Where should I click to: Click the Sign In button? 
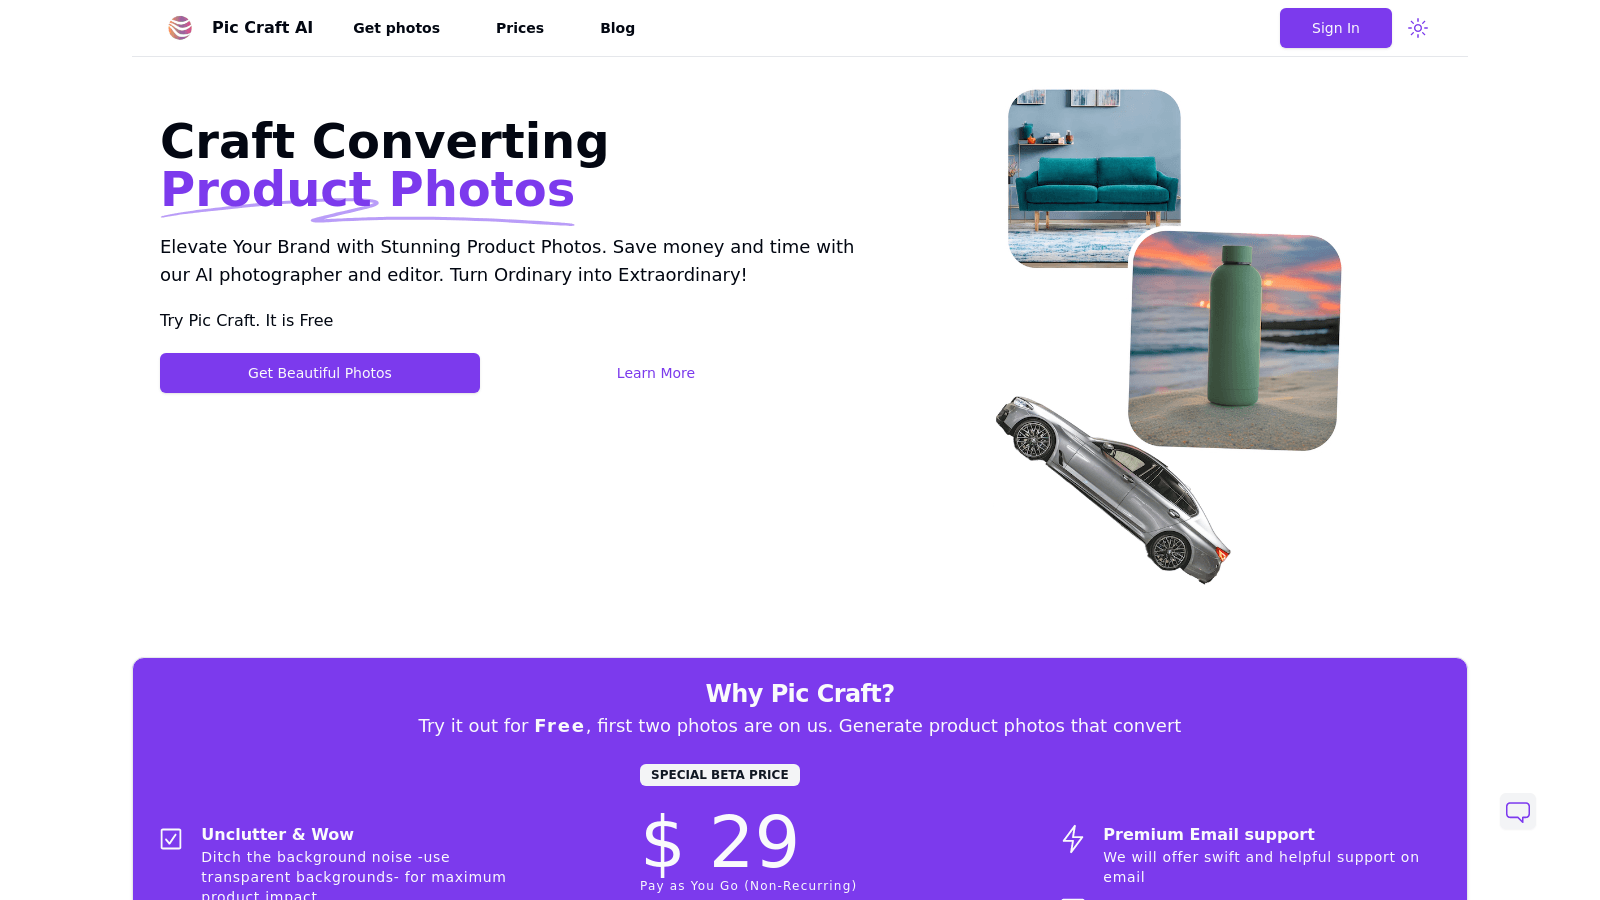[x=1336, y=28]
